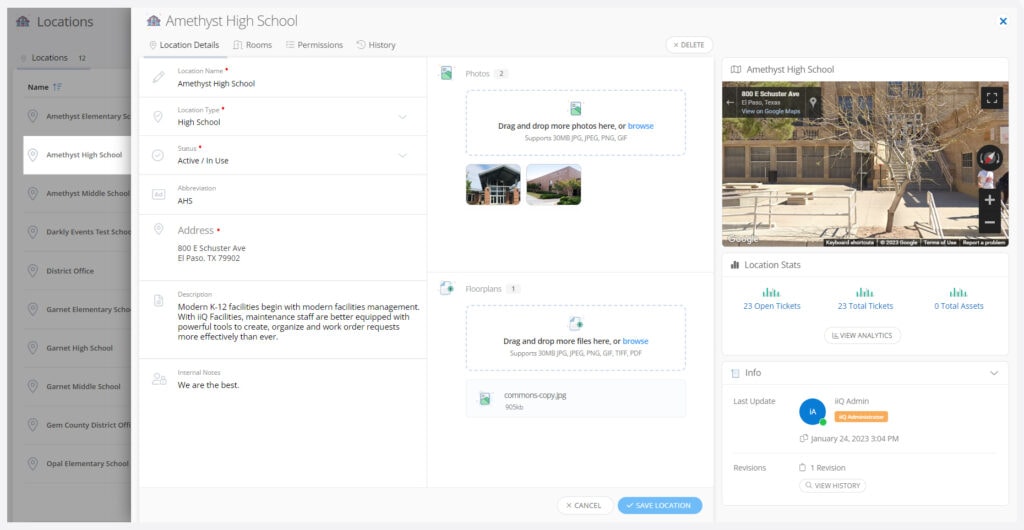This screenshot has width=1024, height=530.
Task: Click the back arrow in street view address card
Action: click(730, 102)
